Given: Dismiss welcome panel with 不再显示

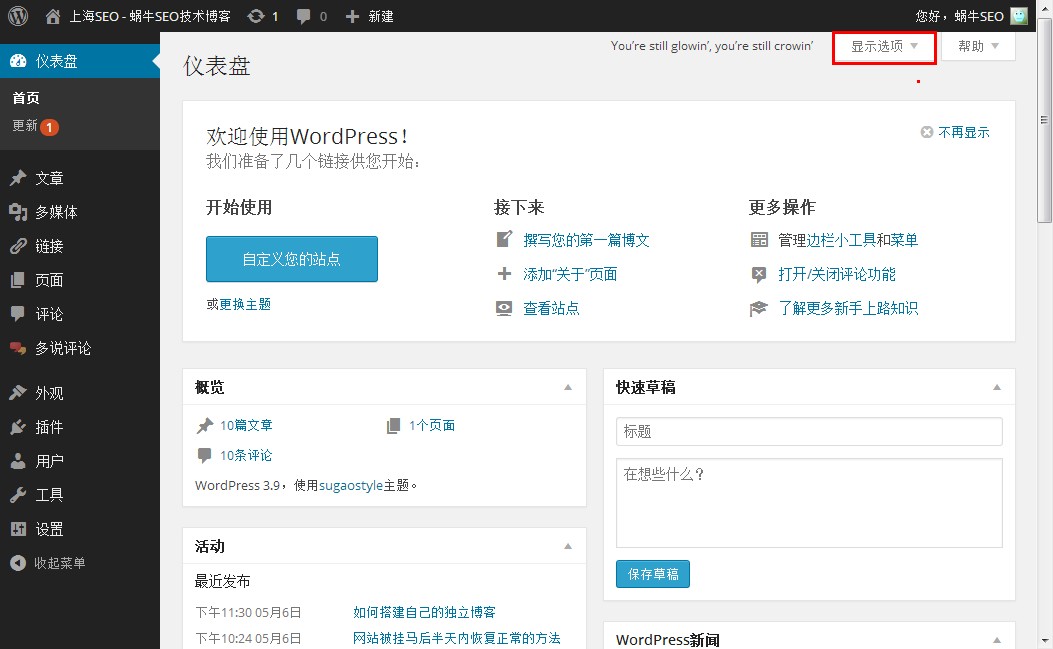Looking at the screenshot, I should (955, 132).
